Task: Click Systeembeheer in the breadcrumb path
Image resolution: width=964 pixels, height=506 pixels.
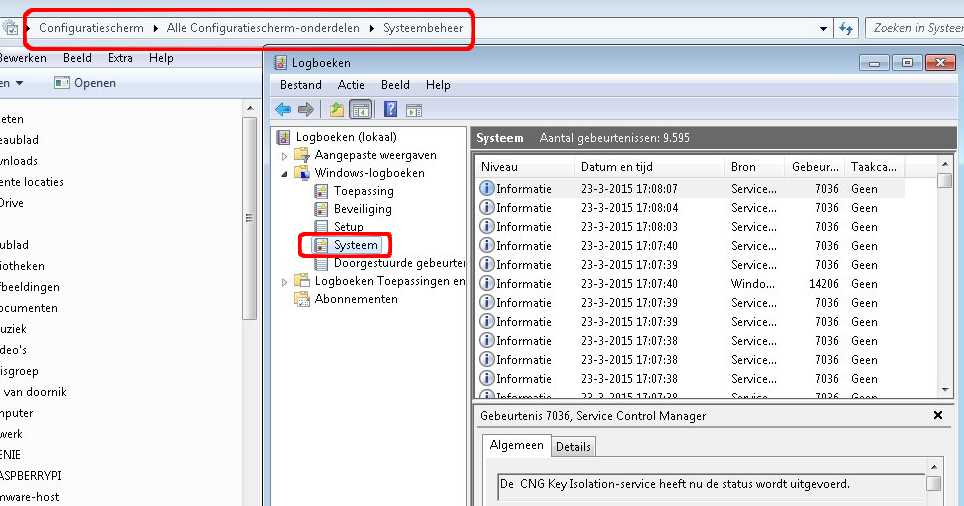Action: pyautogui.click(x=423, y=28)
